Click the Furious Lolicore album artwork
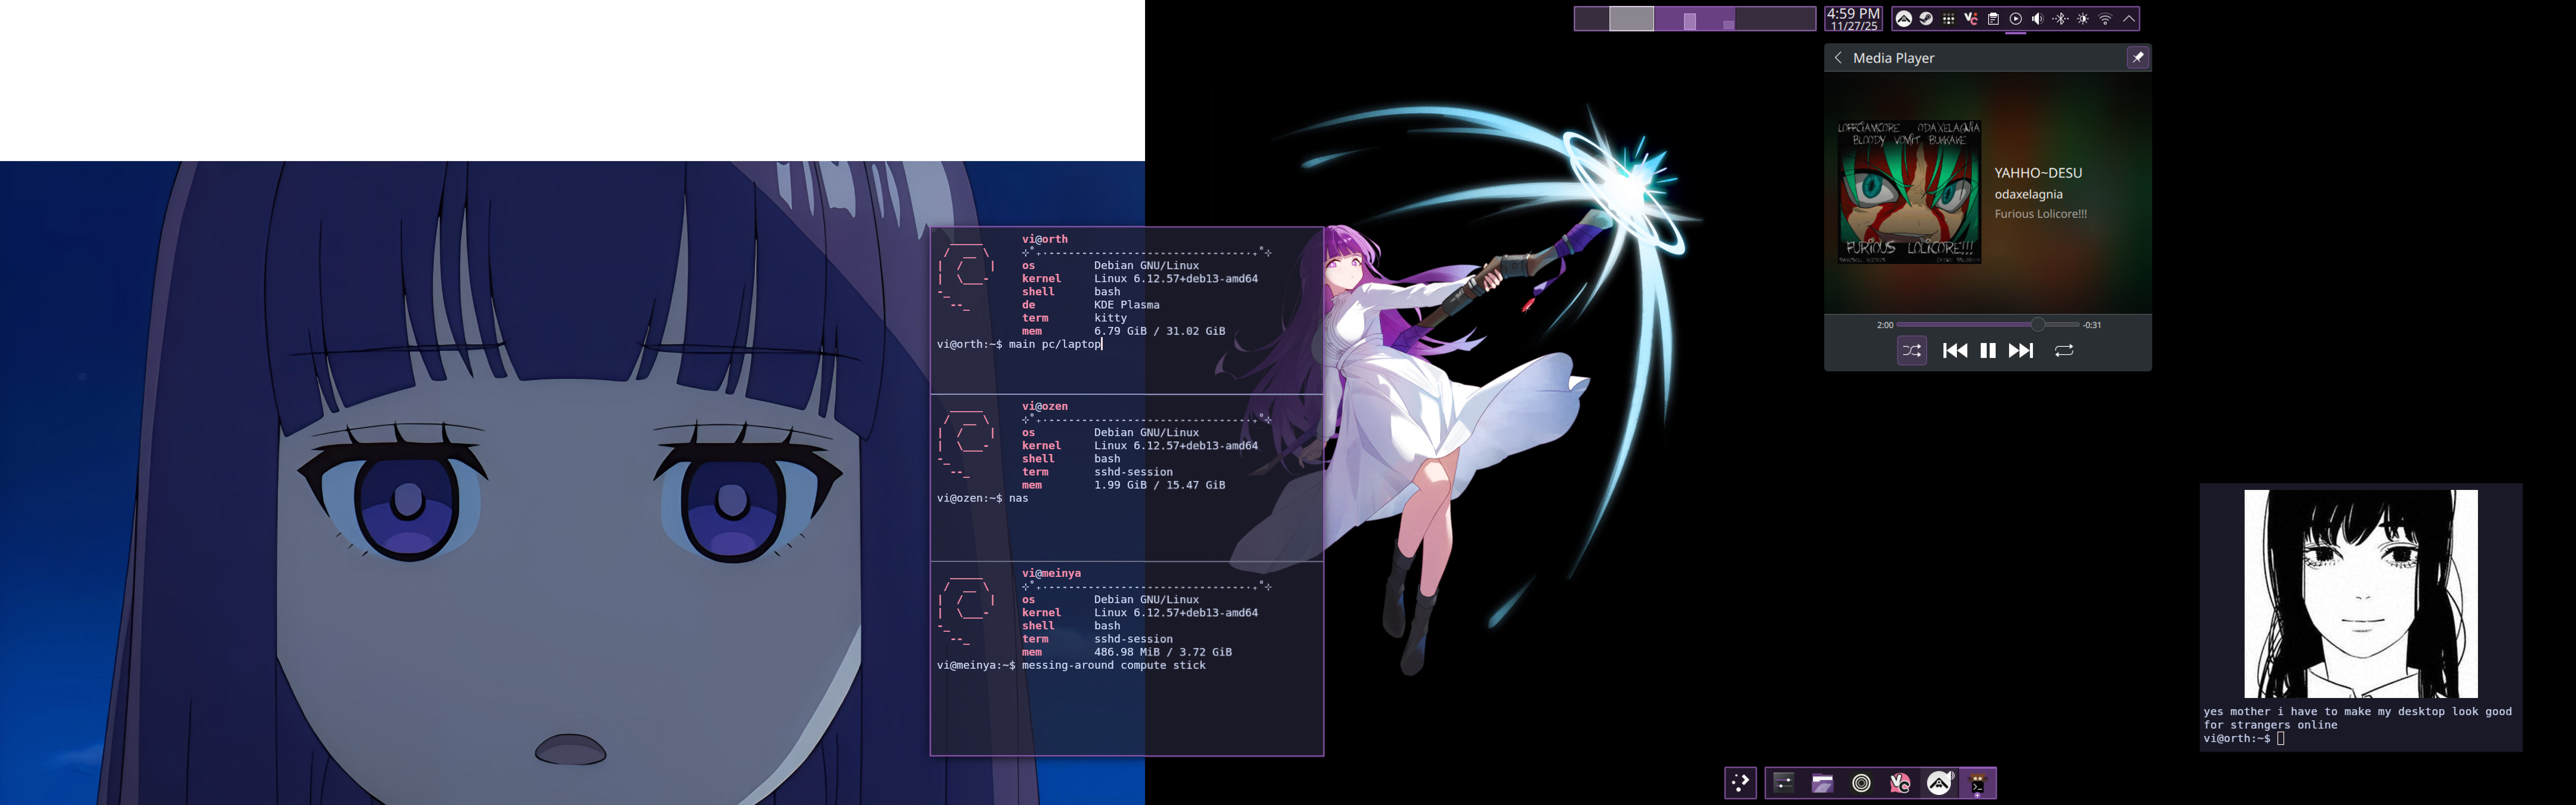Viewport: 2576px width, 805px height. tap(1909, 192)
